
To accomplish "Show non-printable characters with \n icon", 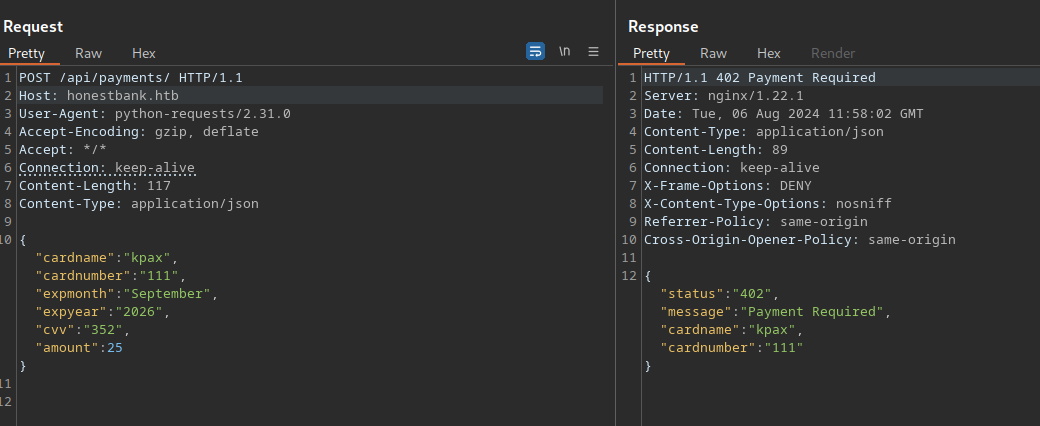I will (564, 52).
